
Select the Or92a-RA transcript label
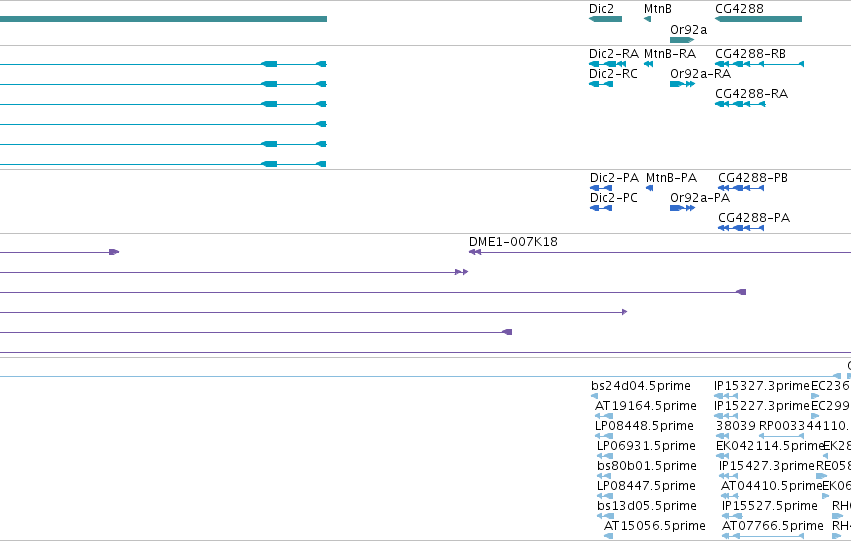point(701,74)
